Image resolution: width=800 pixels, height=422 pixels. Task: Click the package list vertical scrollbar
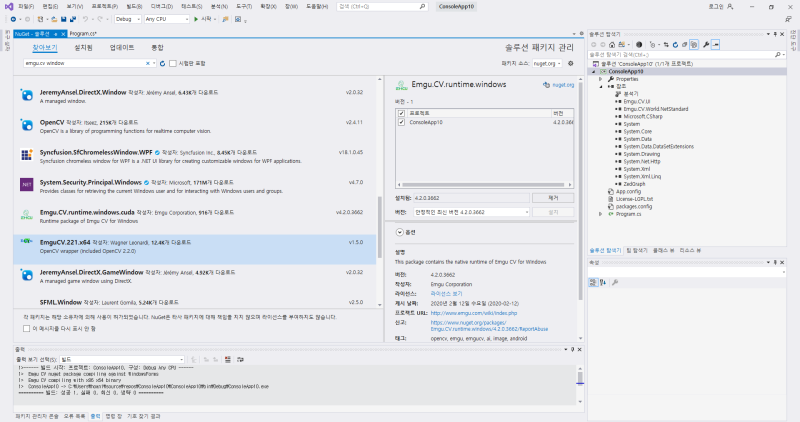click(x=380, y=228)
